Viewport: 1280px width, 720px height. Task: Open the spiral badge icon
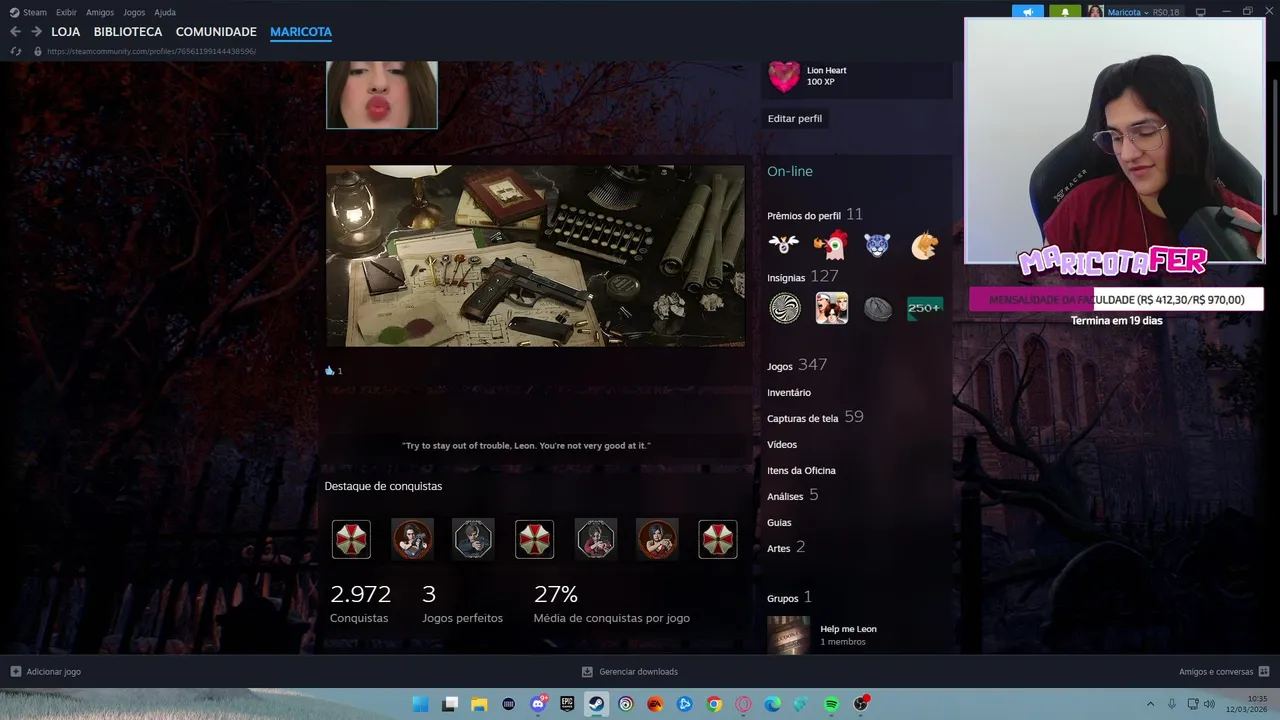785,308
